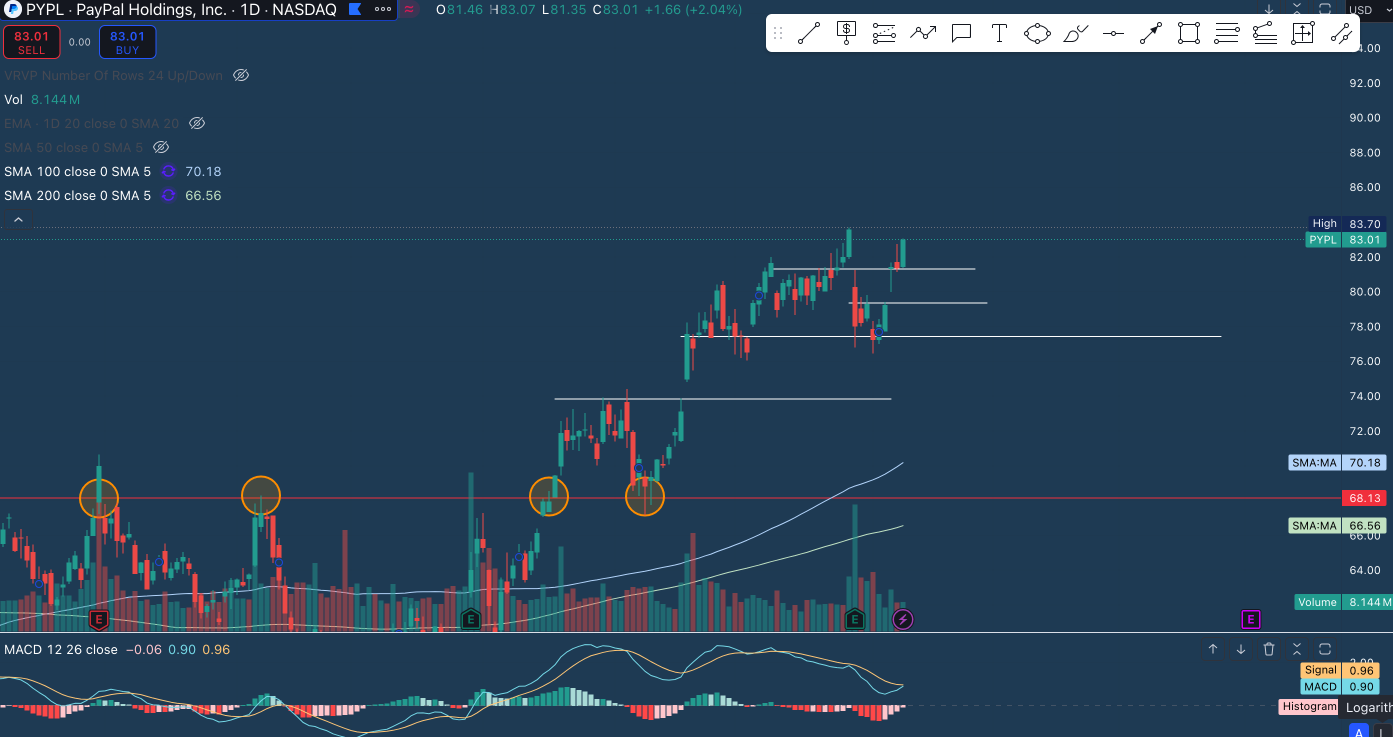Click the 83.01 SELL button
1393x737 pixels.
[x=31, y=42]
